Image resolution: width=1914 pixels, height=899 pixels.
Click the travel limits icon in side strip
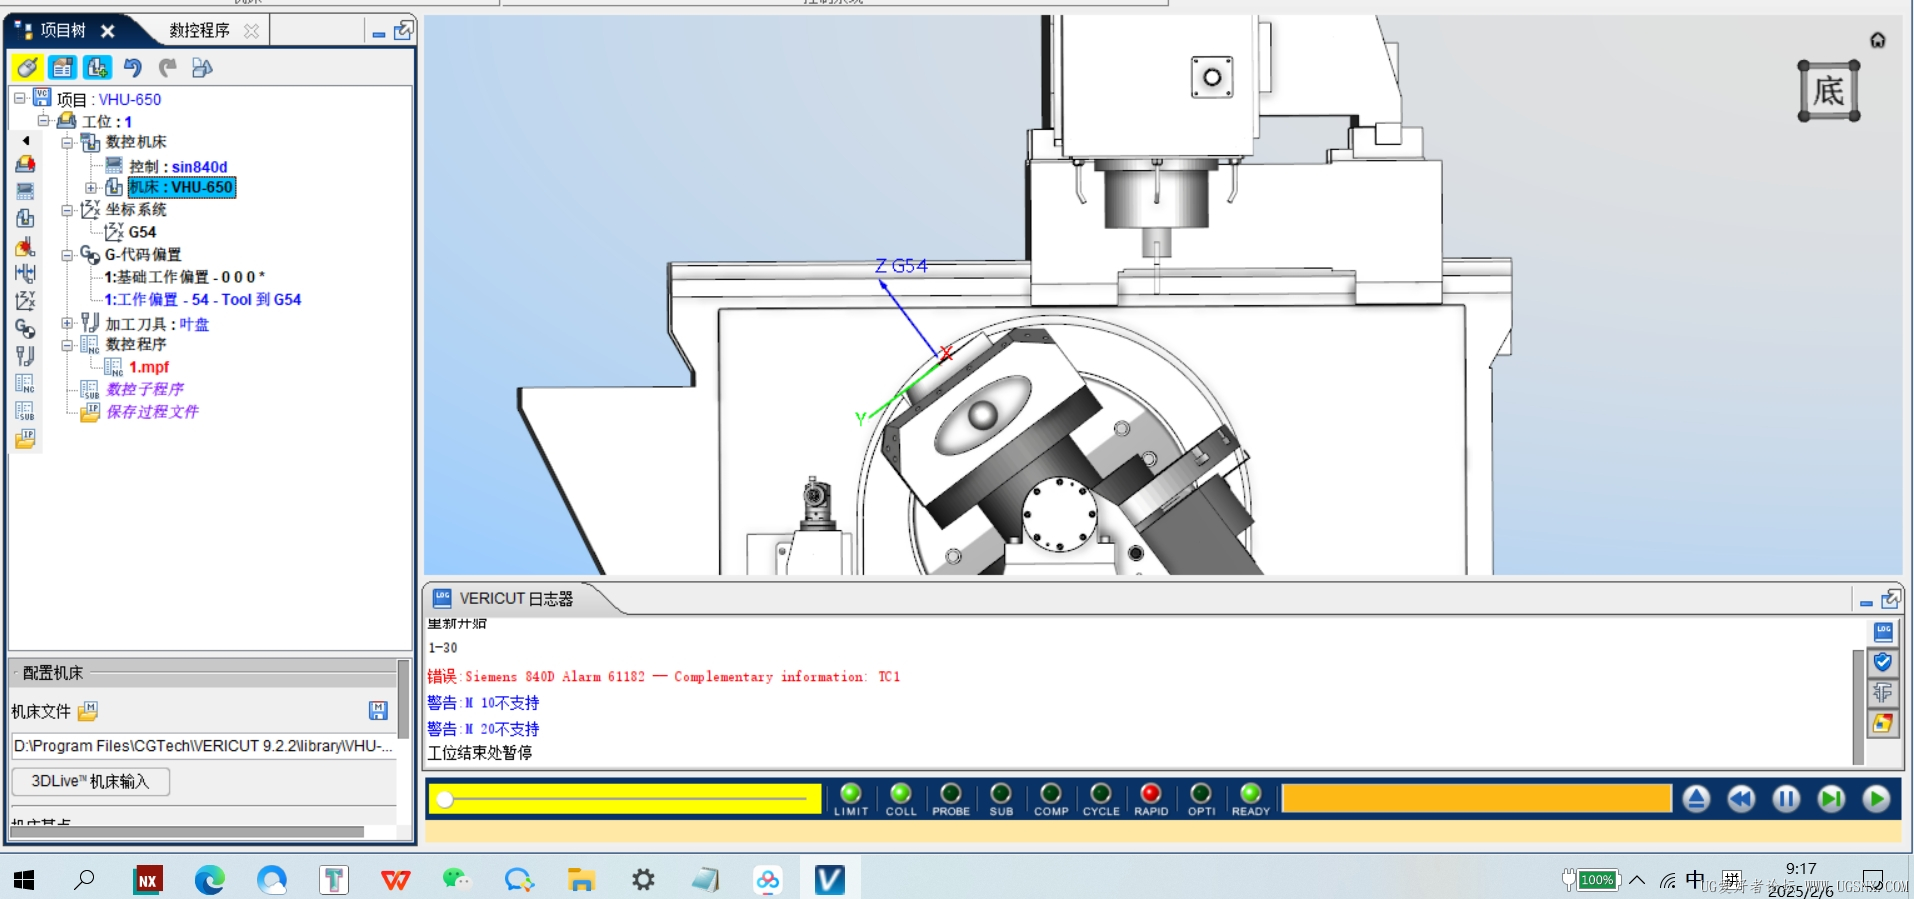click(26, 273)
